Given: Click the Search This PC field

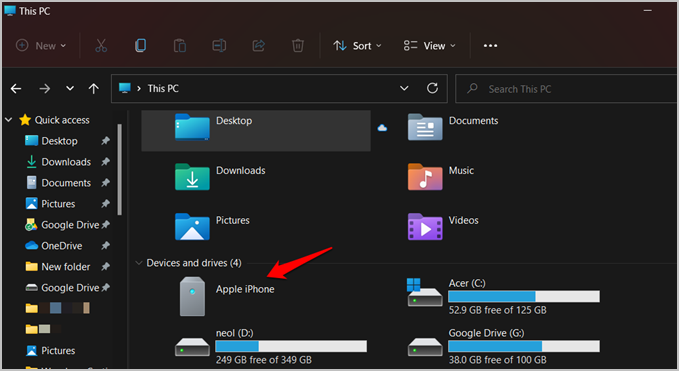Looking at the screenshot, I should tap(566, 89).
